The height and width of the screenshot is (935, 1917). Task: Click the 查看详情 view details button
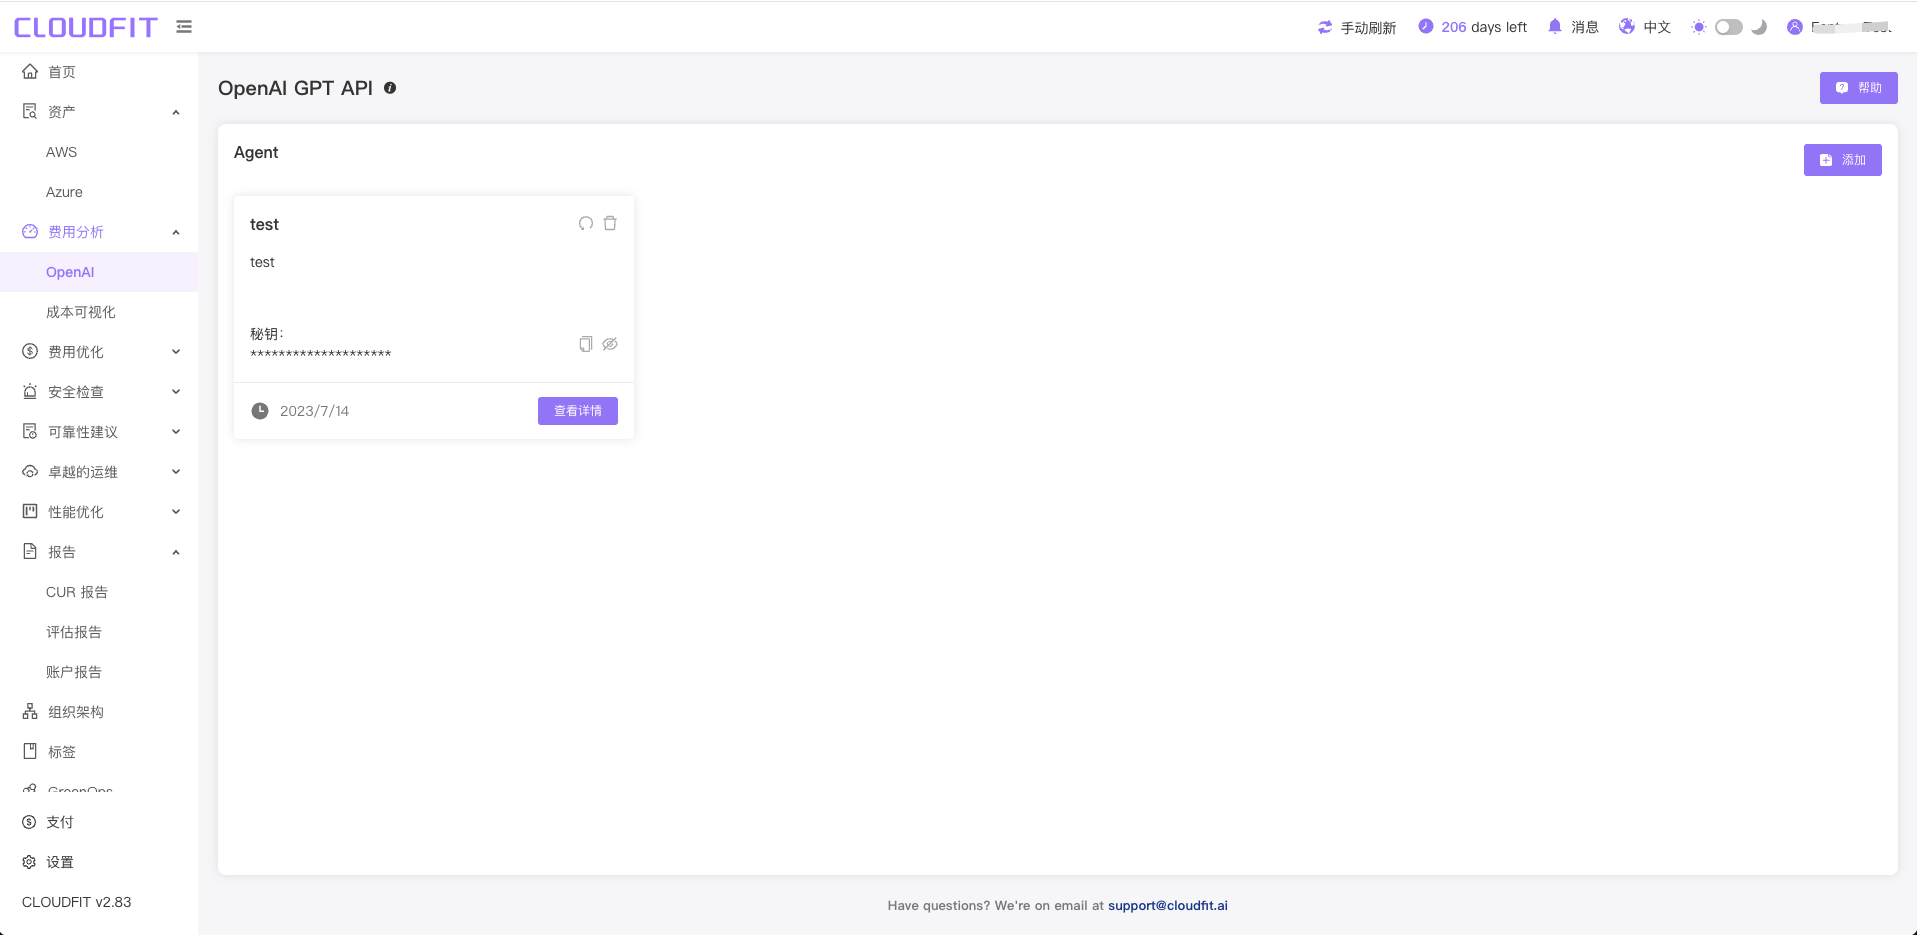pyautogui.click(x=578, y=411)
